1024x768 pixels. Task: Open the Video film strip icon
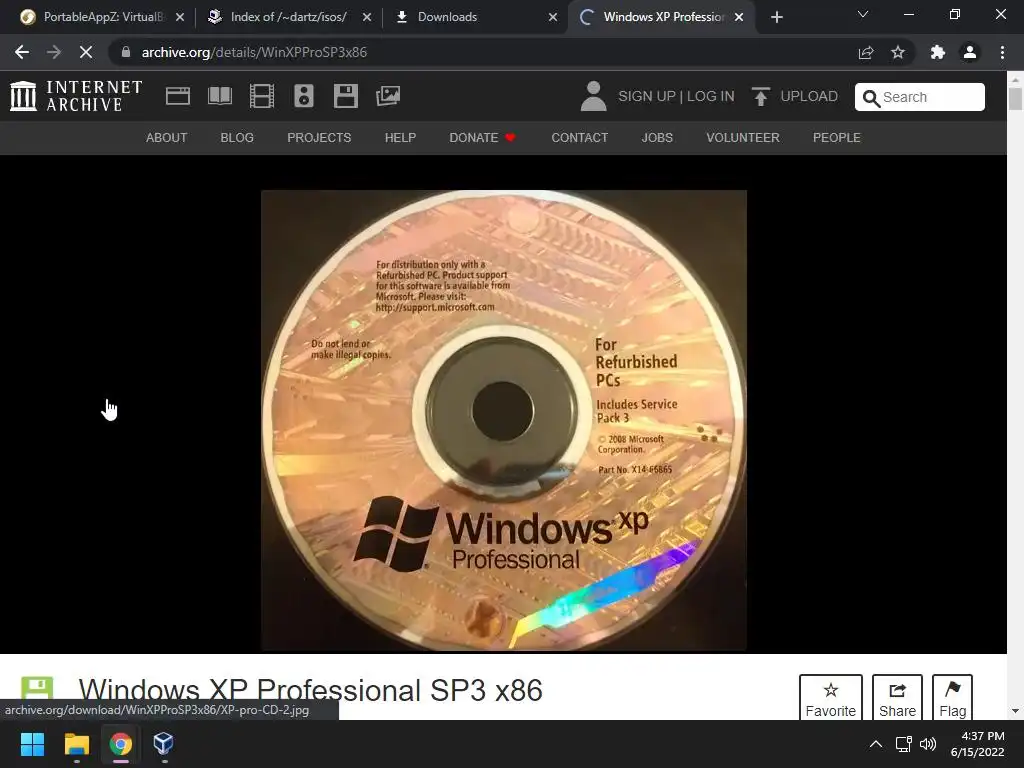click(x=262, y=96)
